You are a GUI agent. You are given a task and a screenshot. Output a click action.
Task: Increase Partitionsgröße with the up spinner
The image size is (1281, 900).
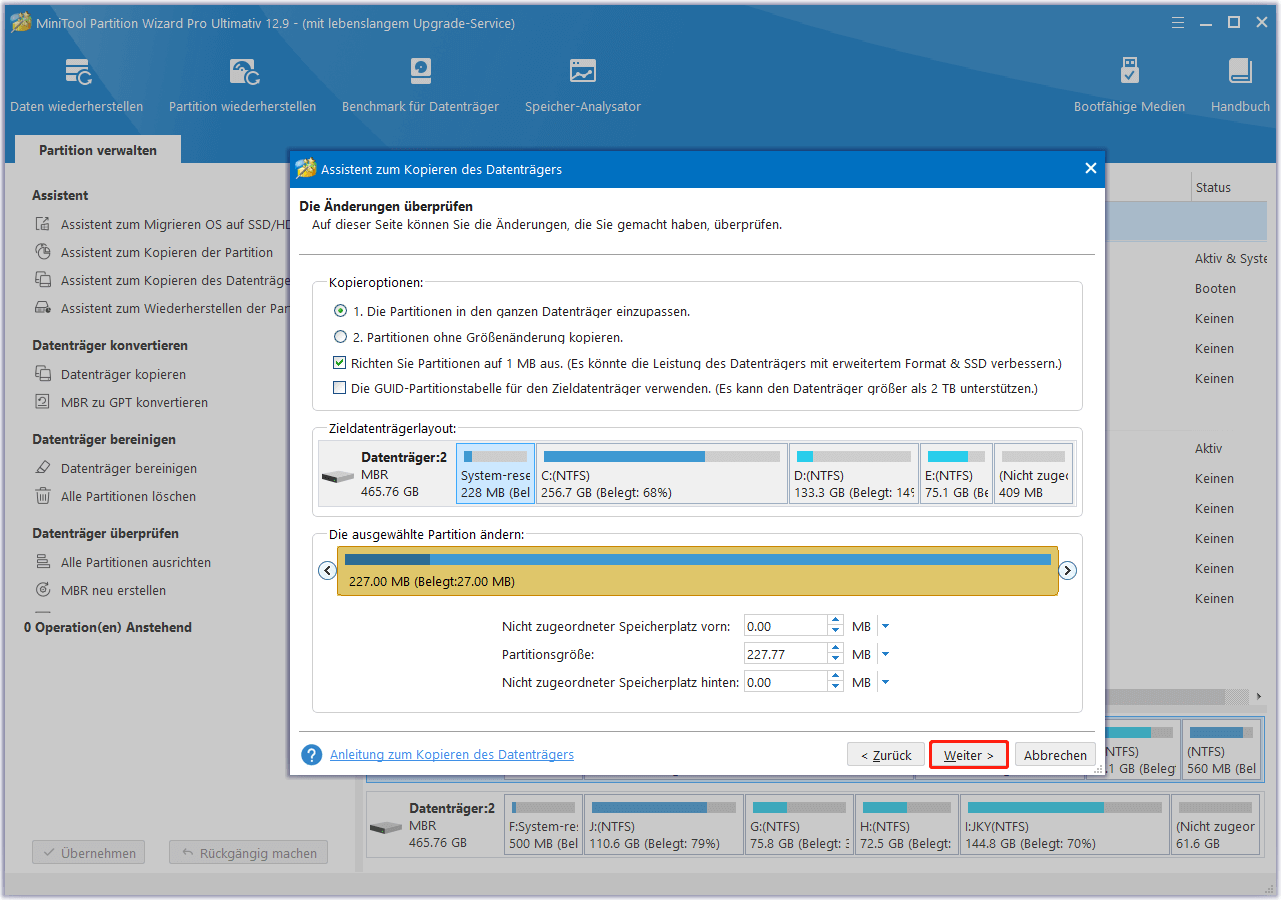point(835,649)
